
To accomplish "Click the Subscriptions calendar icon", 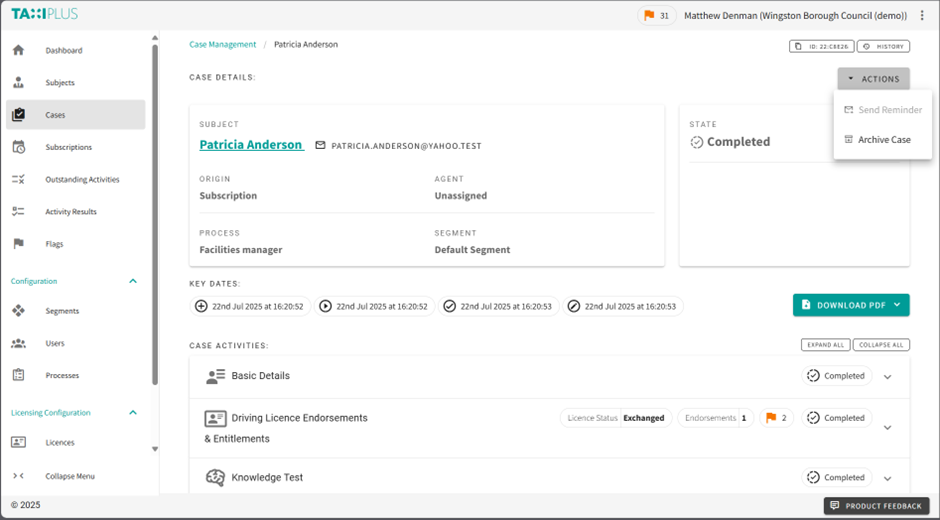I will point(19,147).
